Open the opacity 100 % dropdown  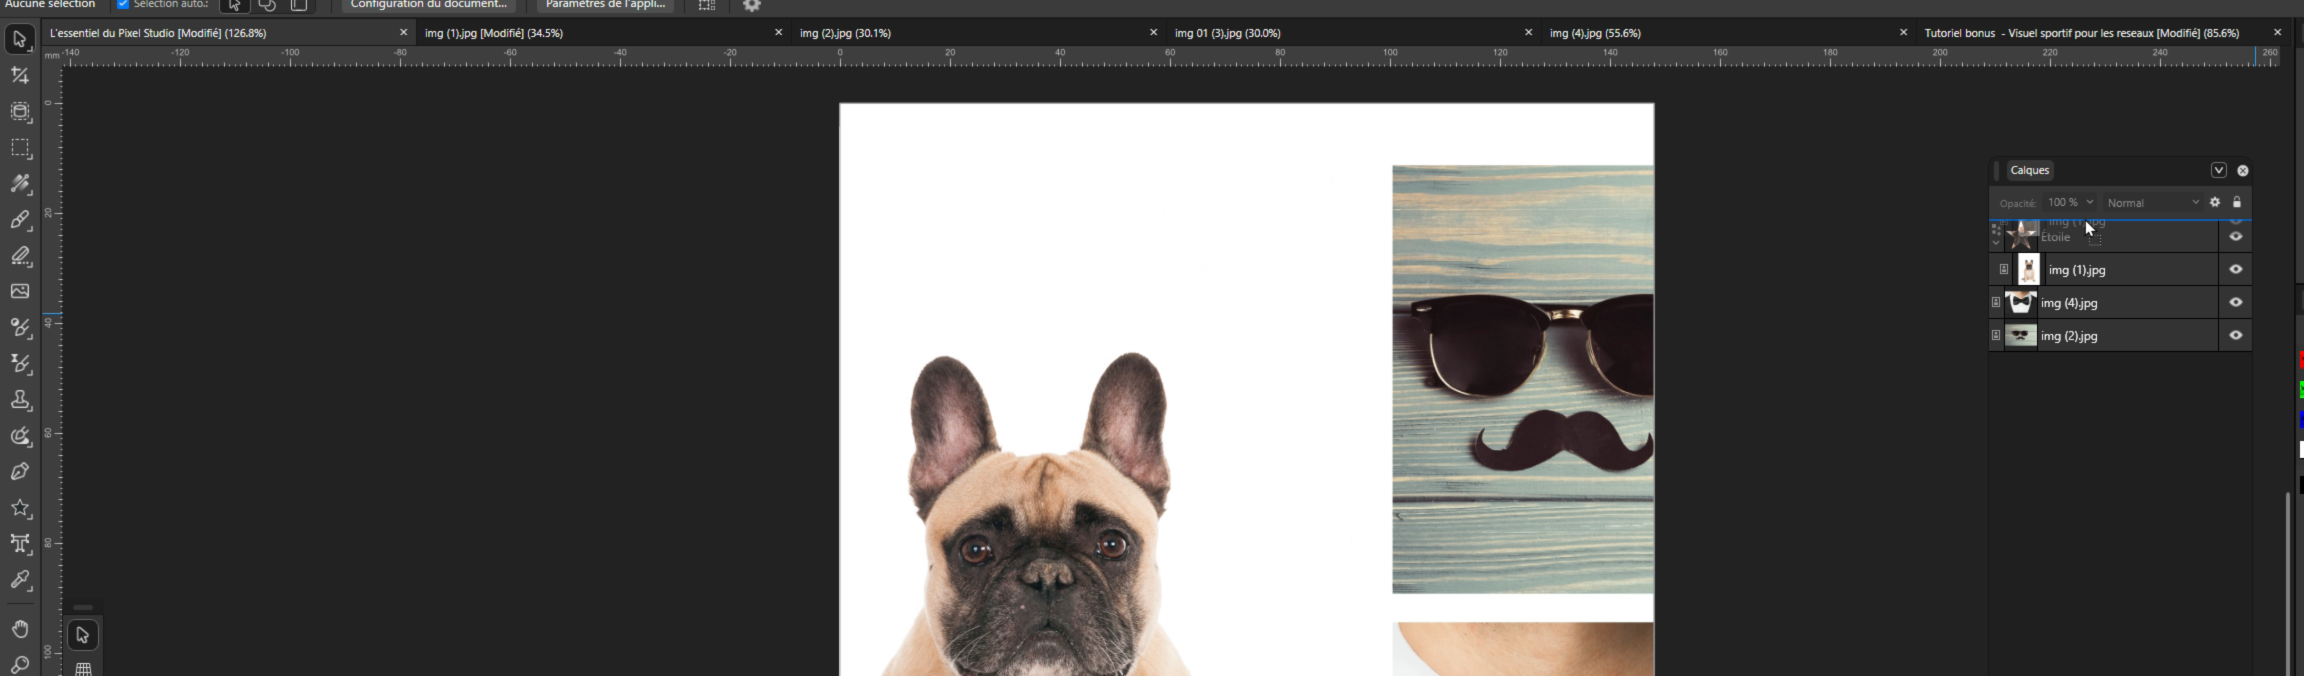click(x=2070, y=202)
